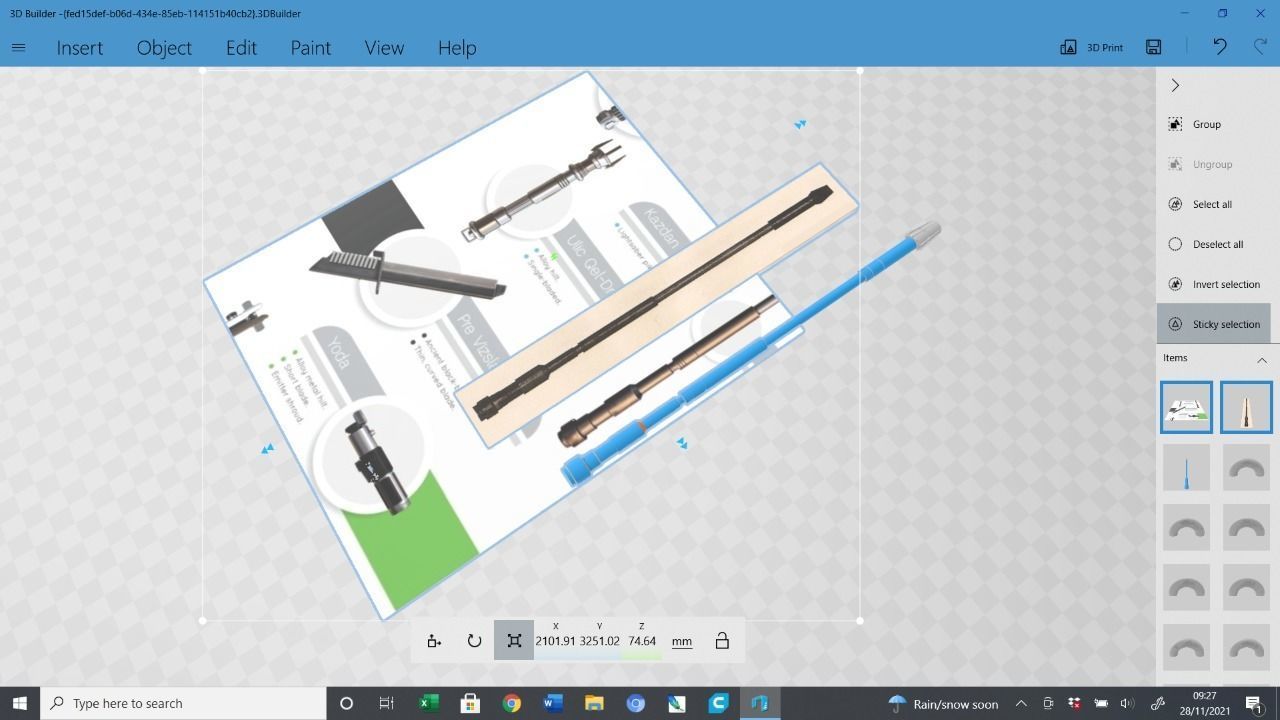Click the Meet Now camera tray icon
Screen dimensions: 1280x720
point(1048,703)
